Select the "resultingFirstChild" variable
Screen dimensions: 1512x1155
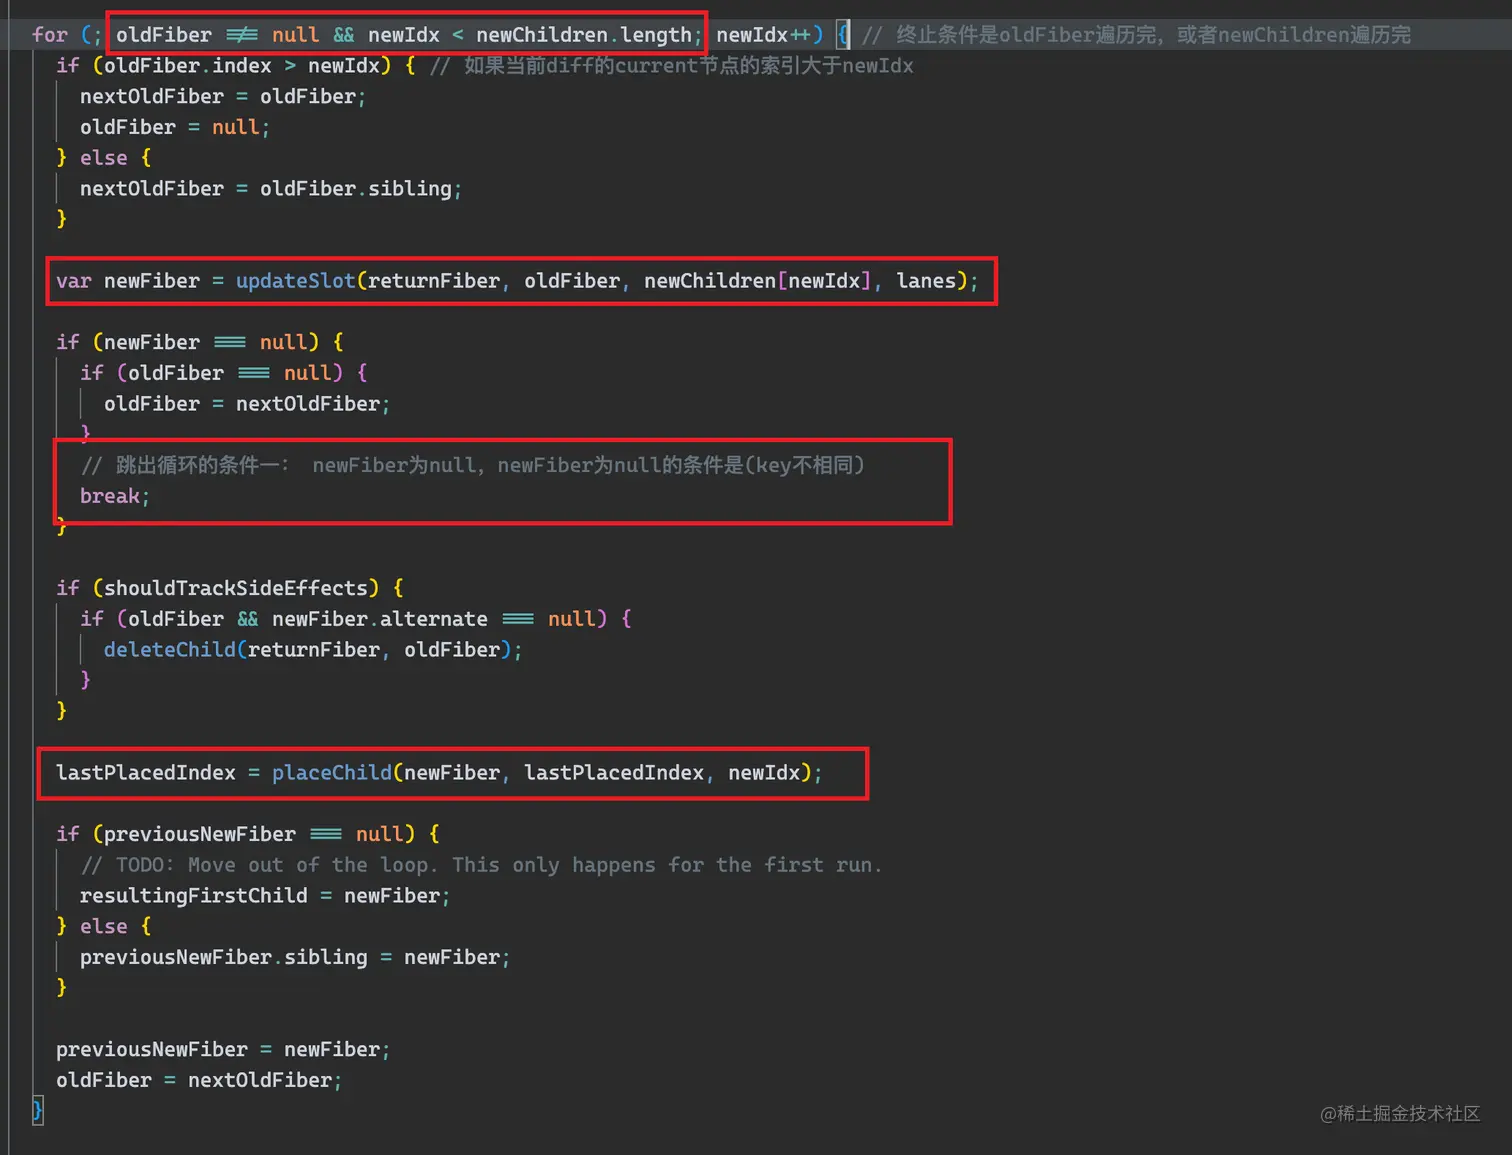193,896
